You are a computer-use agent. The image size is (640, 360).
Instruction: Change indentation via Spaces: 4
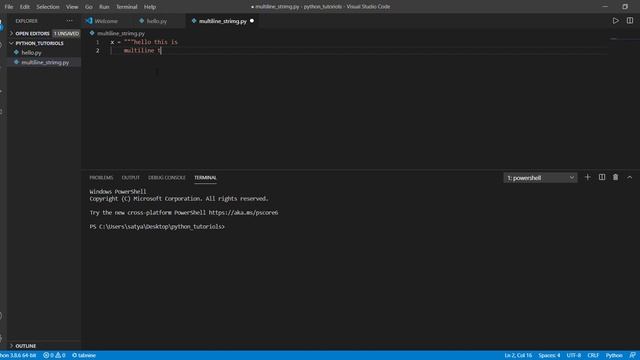tap(549, 356)
